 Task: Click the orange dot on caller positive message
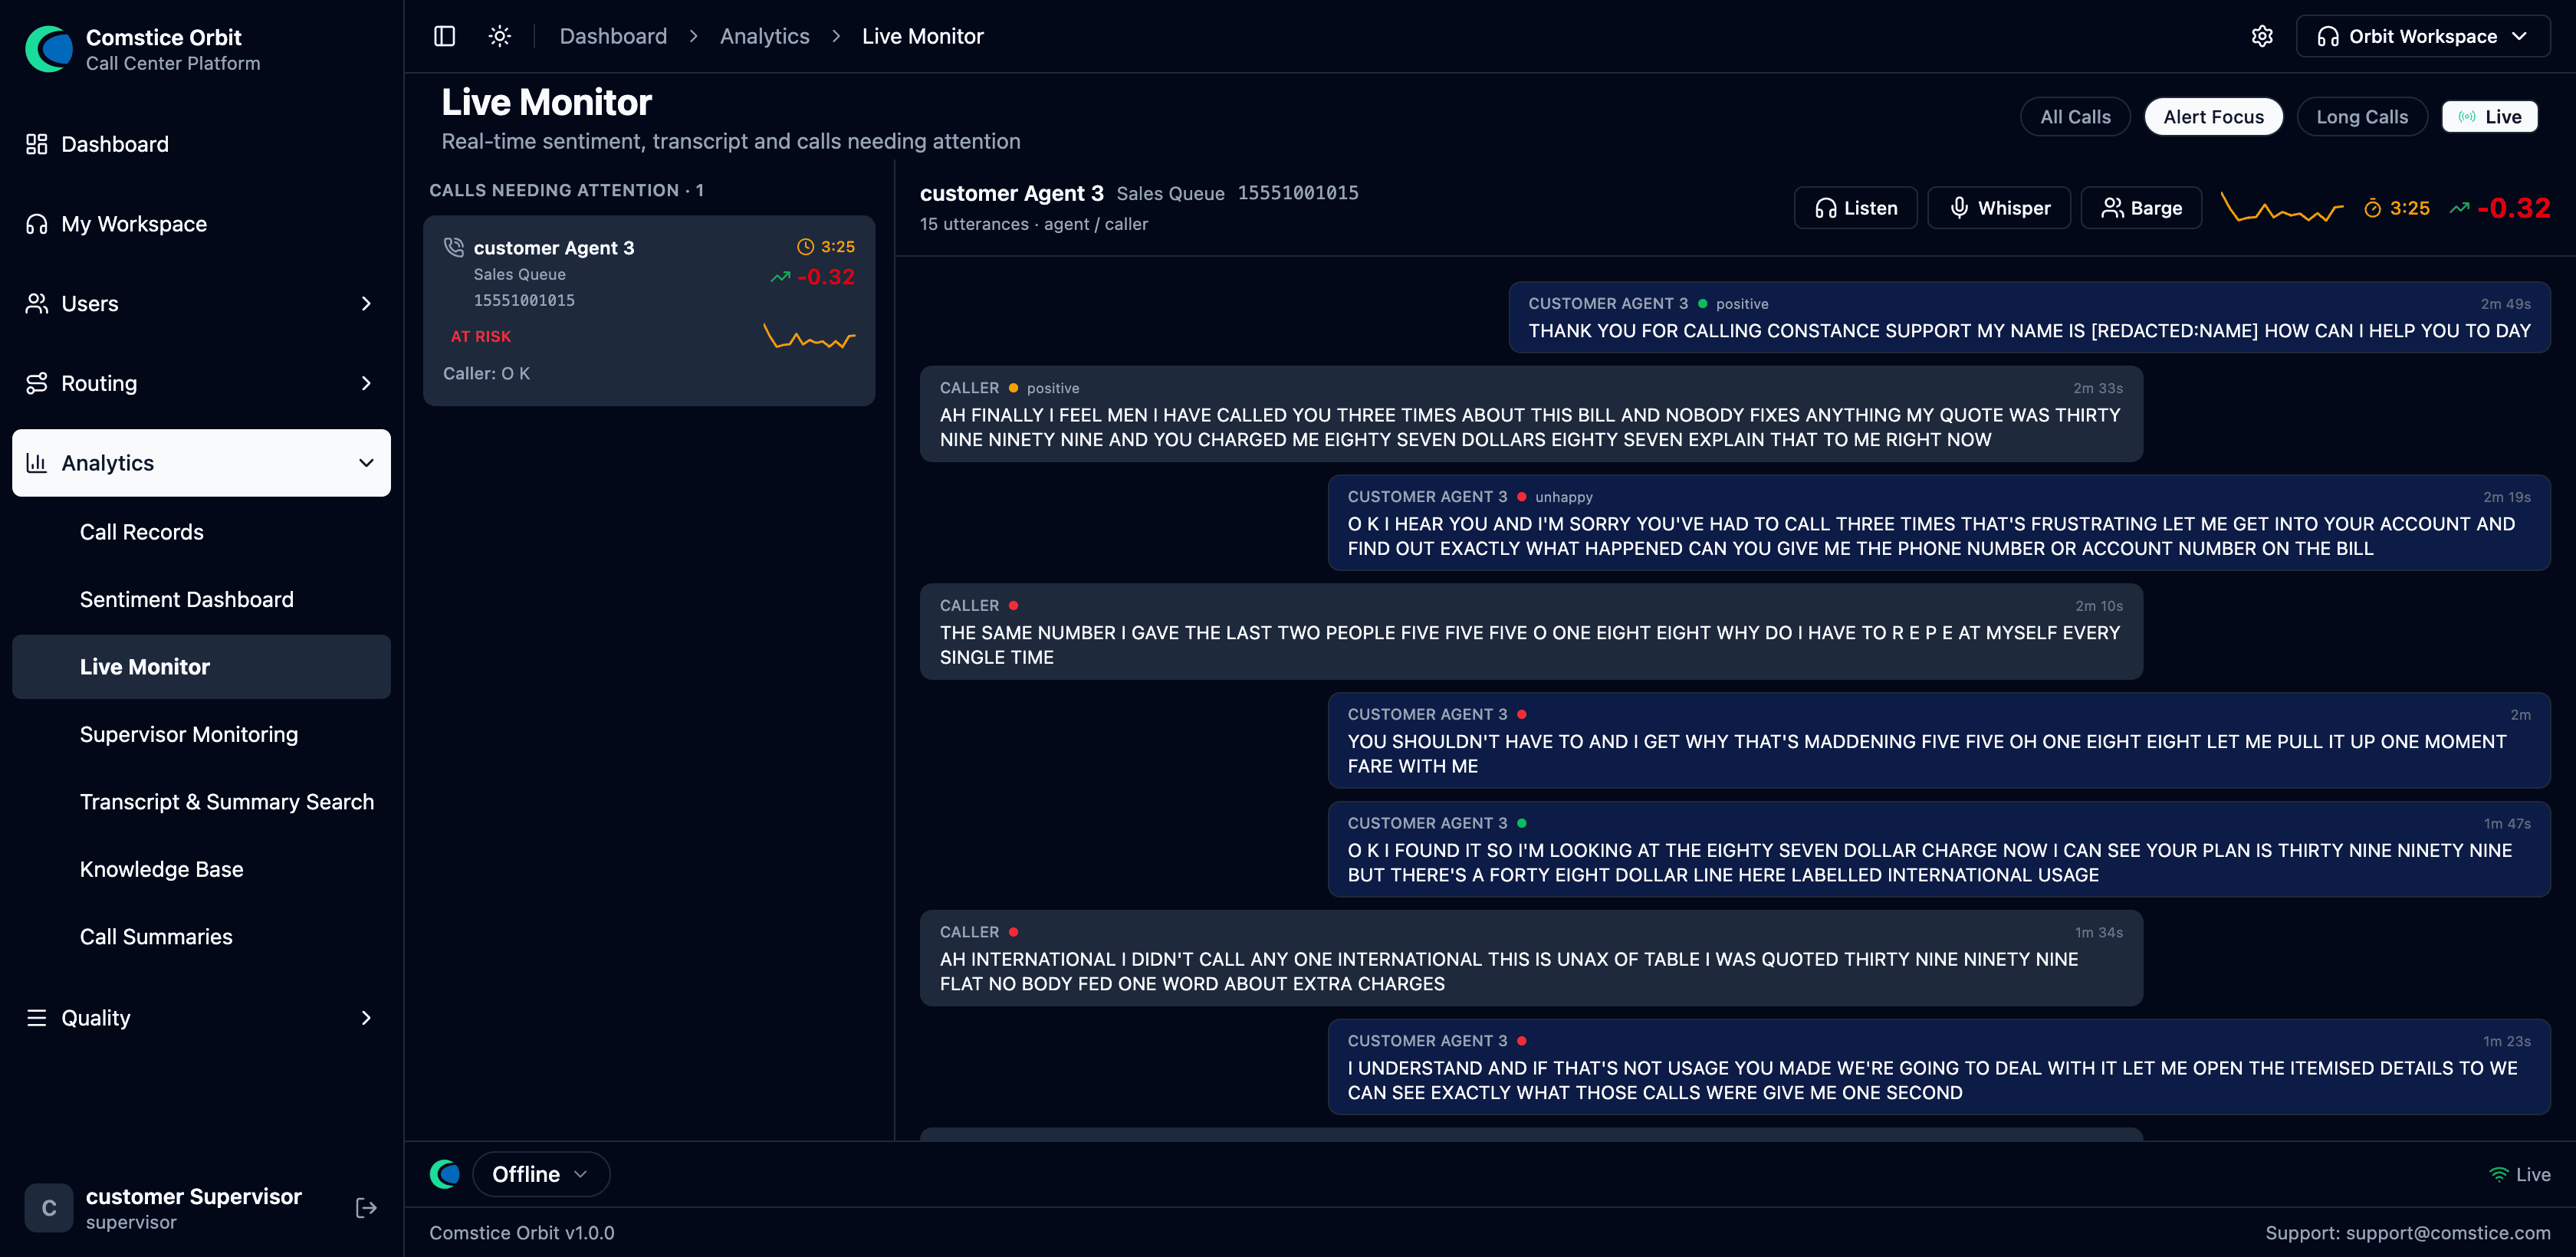[1013, 388]
